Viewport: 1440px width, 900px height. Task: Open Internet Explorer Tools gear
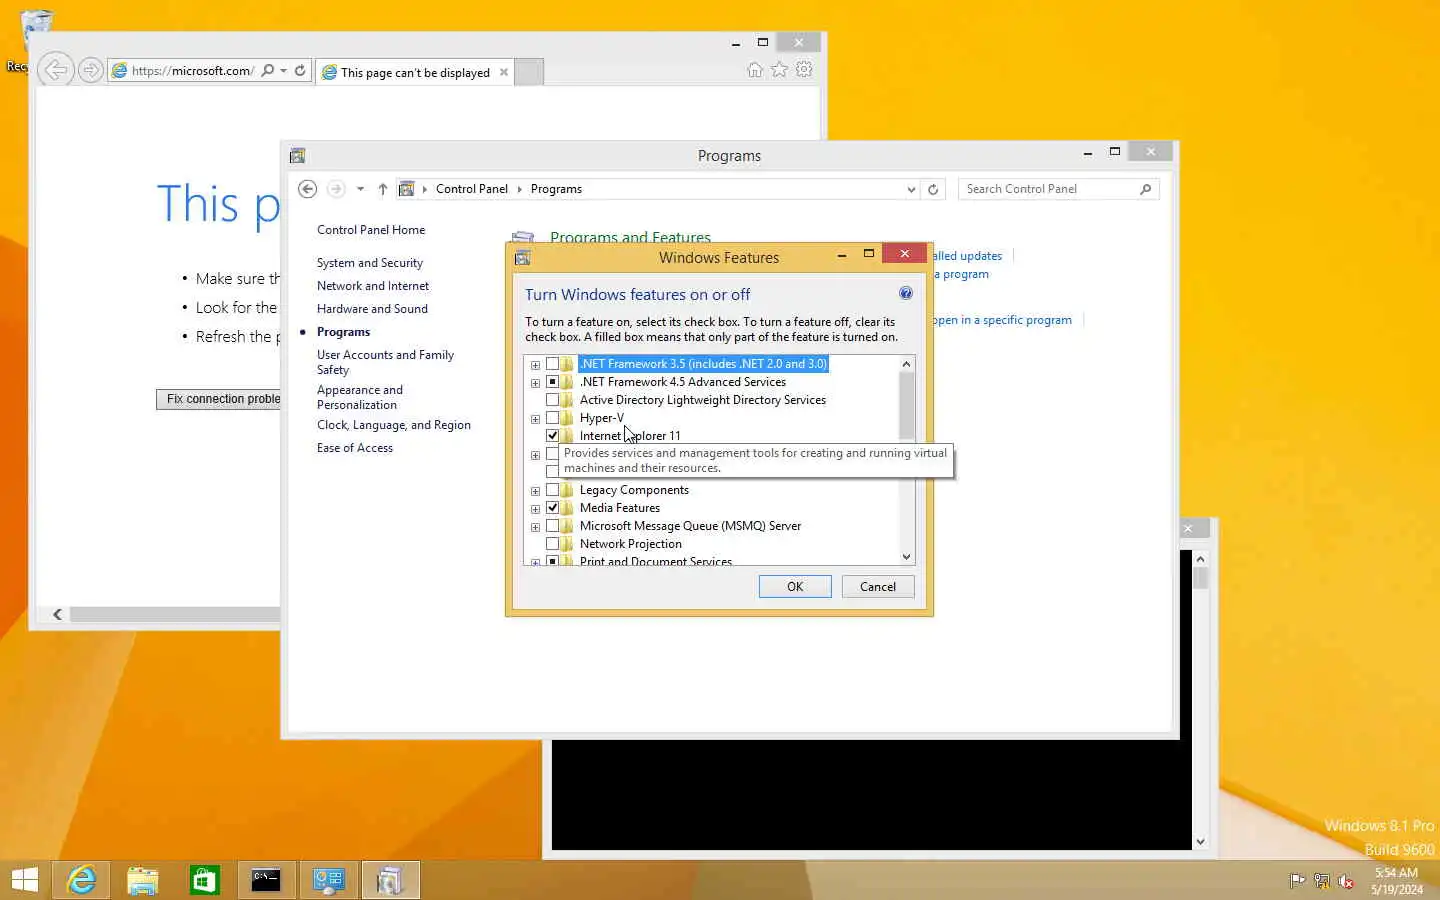pyautogui.click(x=804, y=70)
